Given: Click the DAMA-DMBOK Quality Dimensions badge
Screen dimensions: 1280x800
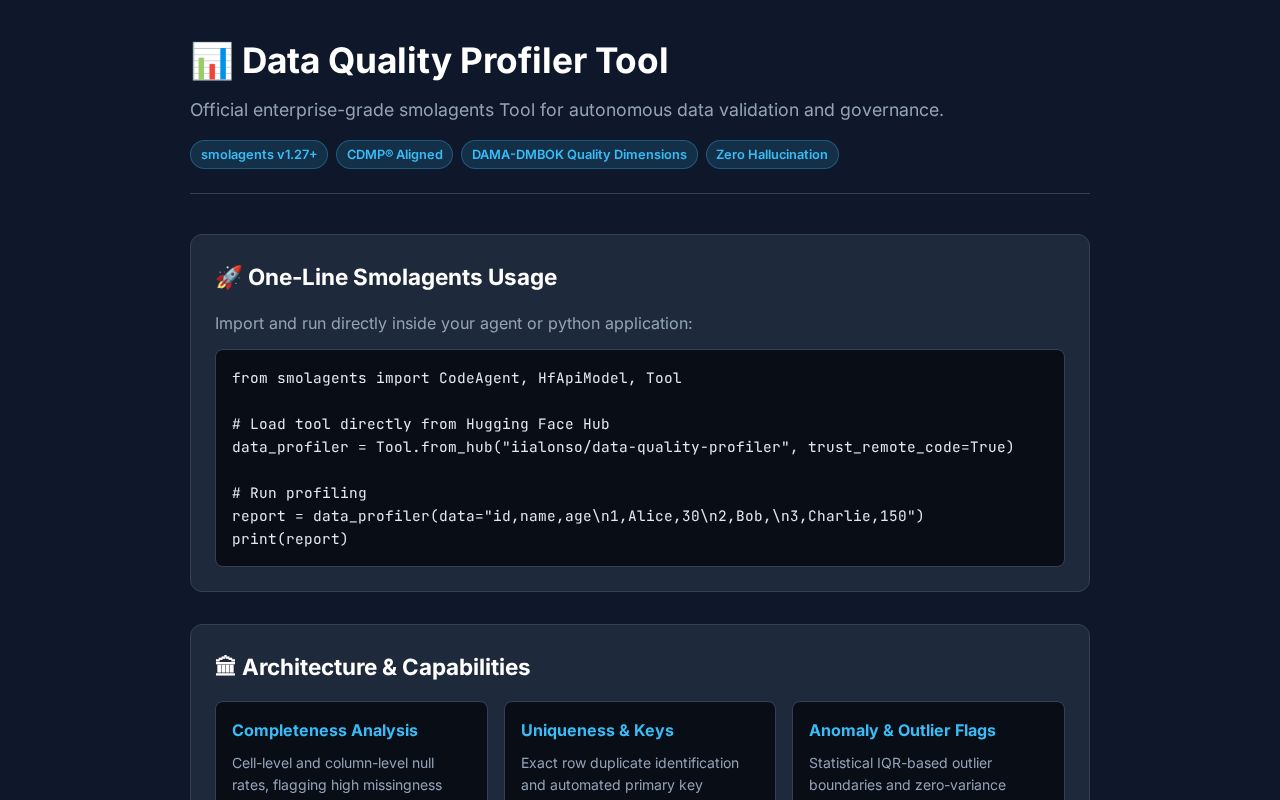Looking at the screenshot, I should pos(579,155).
